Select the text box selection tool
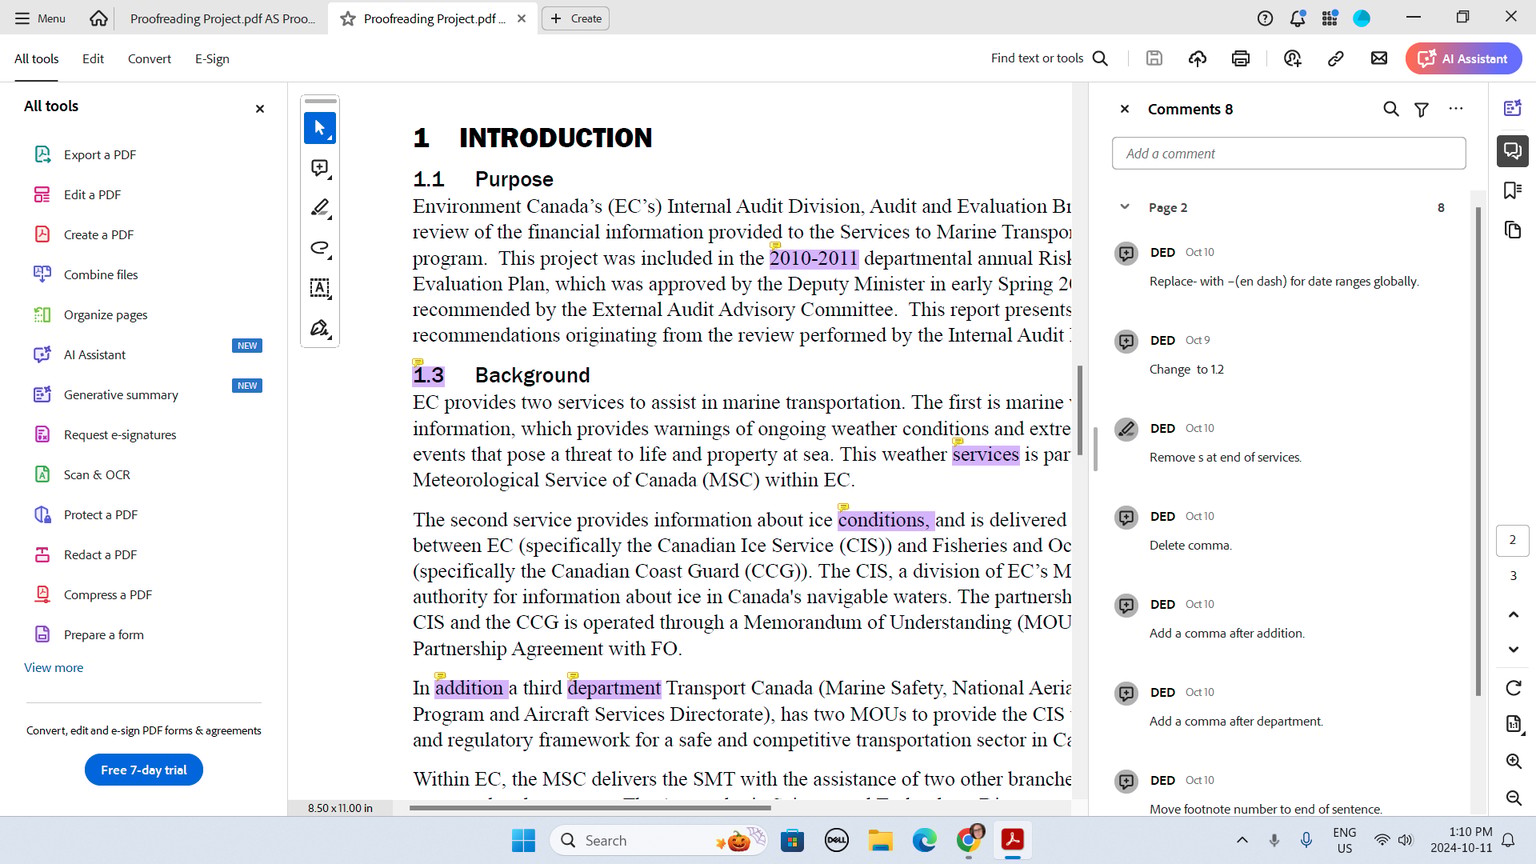 click(x=320, y=288)
